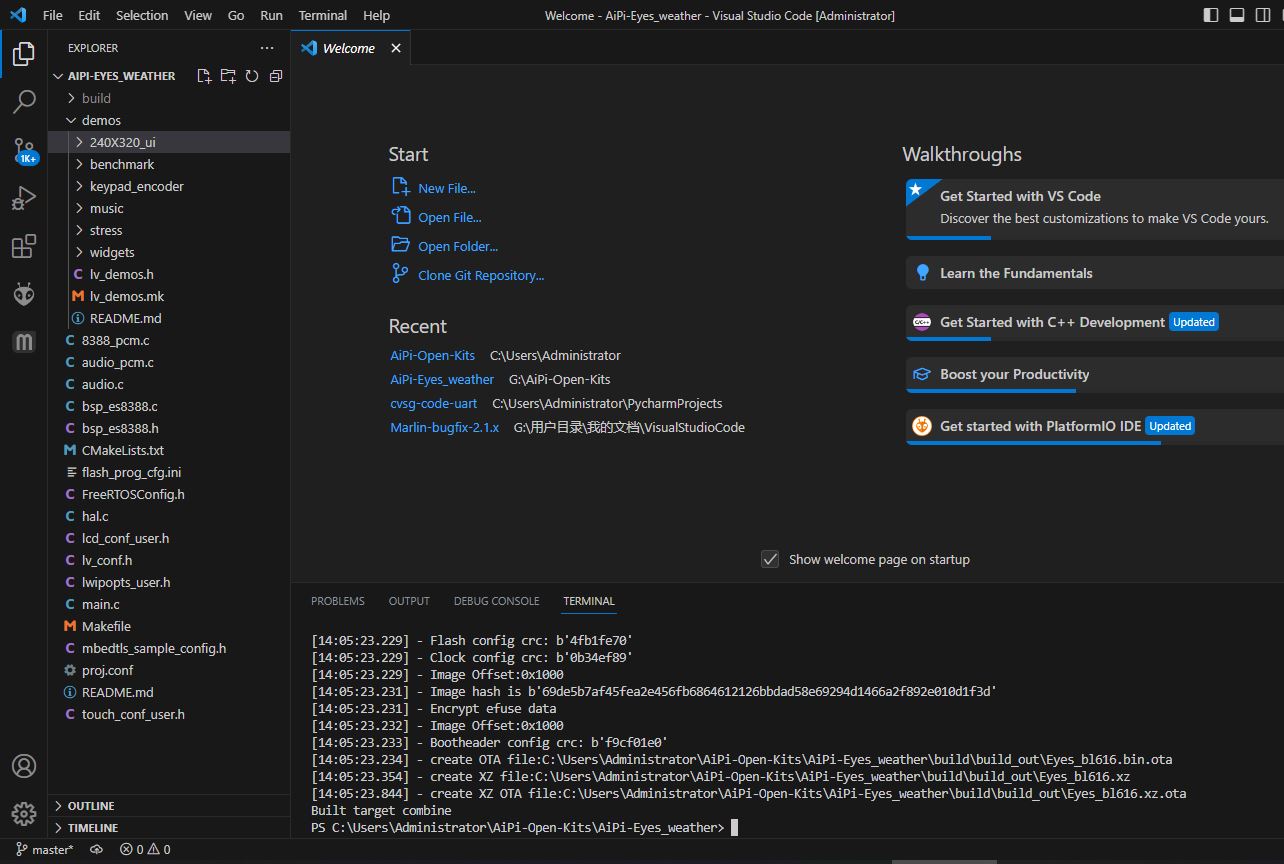Close the Welcome tab
The height and width of the screenshot is (864, 1284).
click(396, 48)
